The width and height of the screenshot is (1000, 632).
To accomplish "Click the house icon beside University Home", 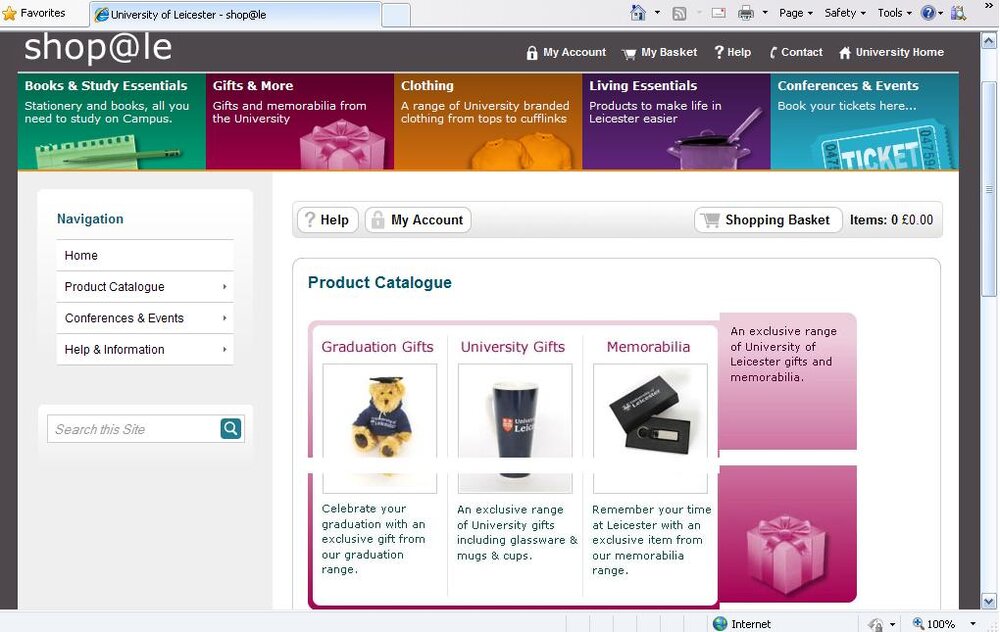I will point(845,53).
